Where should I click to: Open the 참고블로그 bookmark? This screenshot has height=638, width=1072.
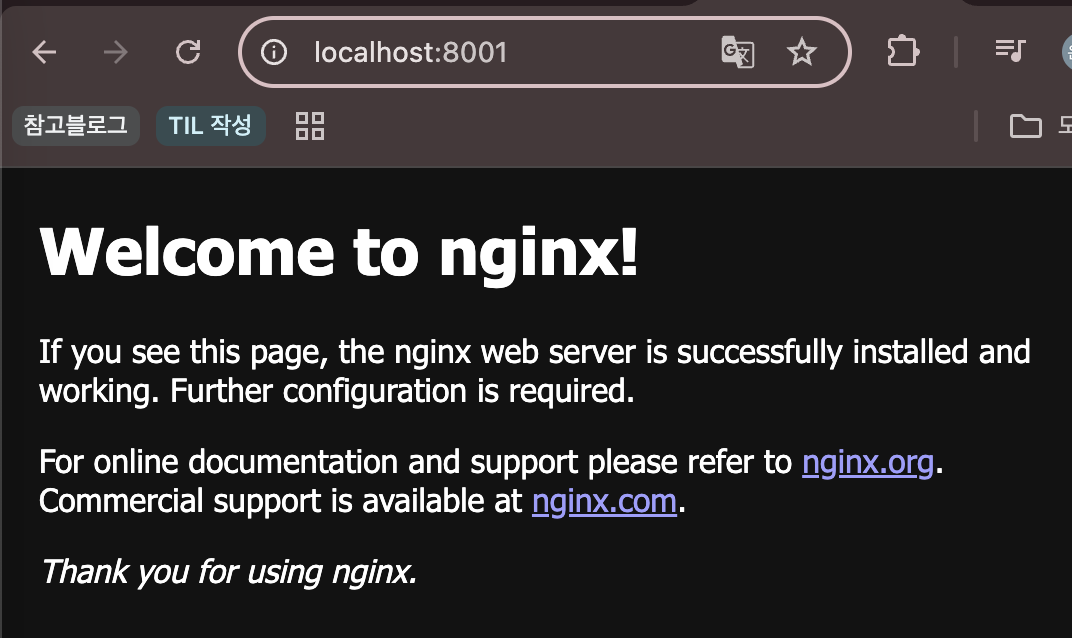pos(76,126)
